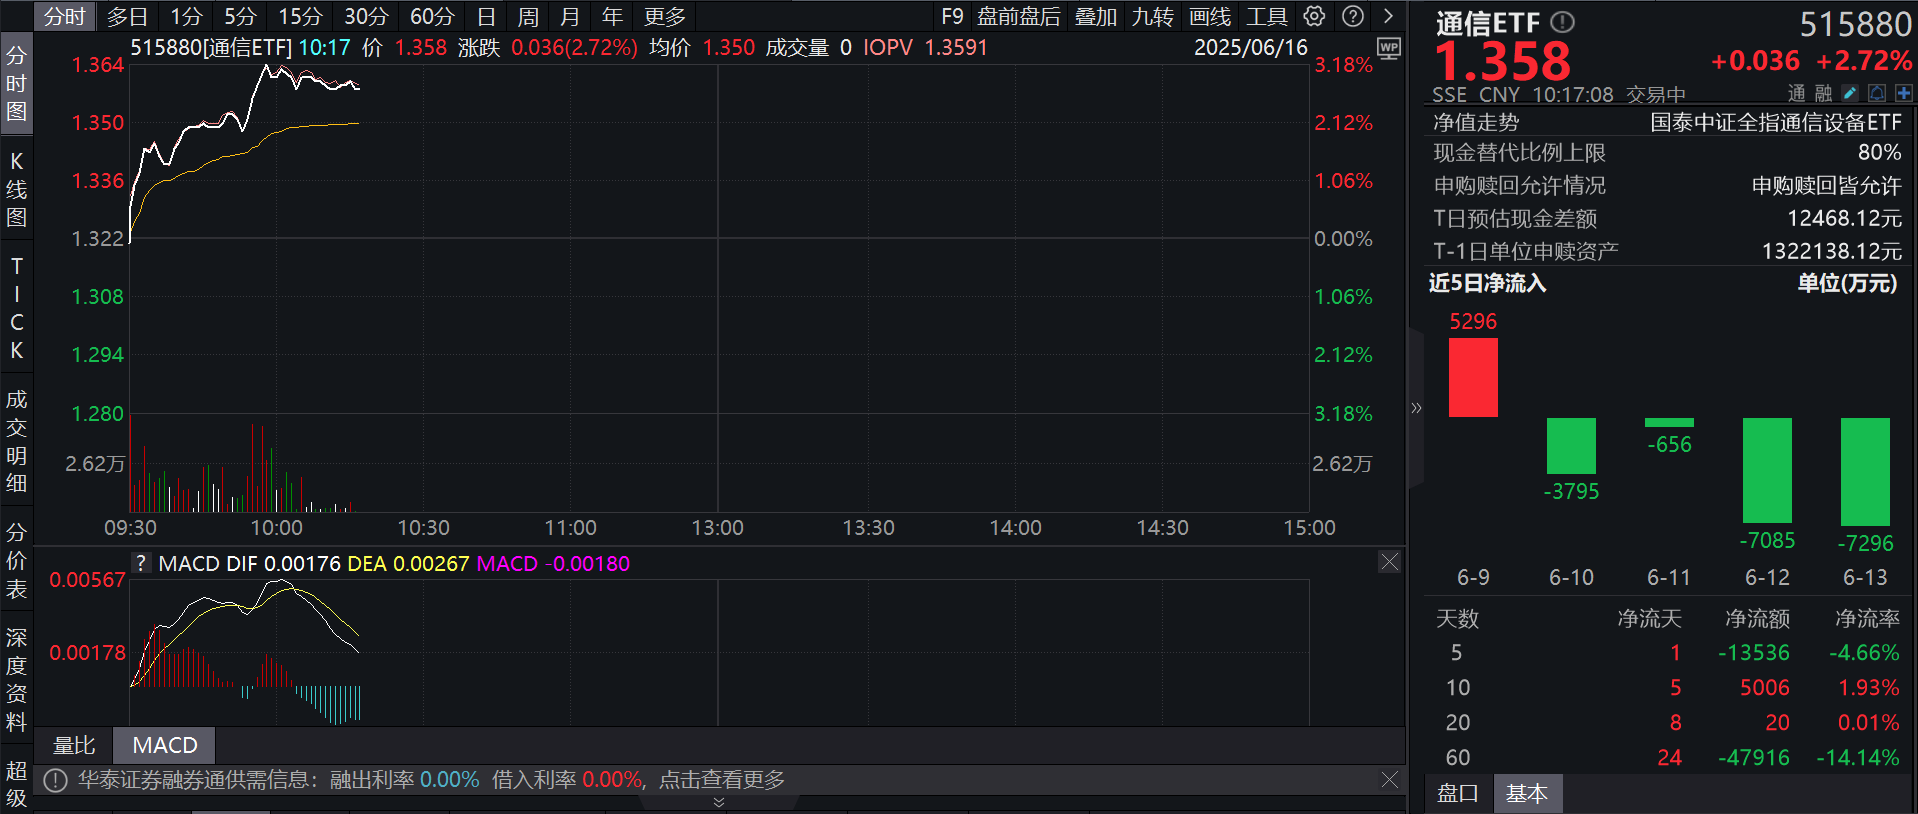Switch to 多日 multi-day tab

pos(127,16)
